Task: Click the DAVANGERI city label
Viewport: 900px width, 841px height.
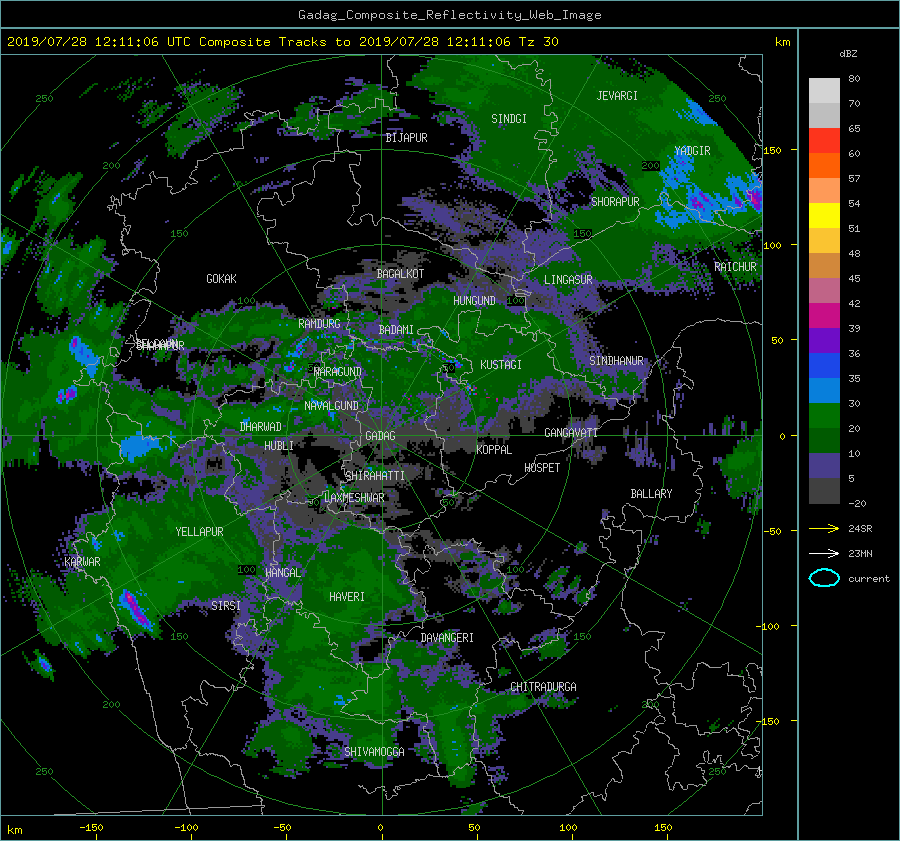Action: [447, 638]
